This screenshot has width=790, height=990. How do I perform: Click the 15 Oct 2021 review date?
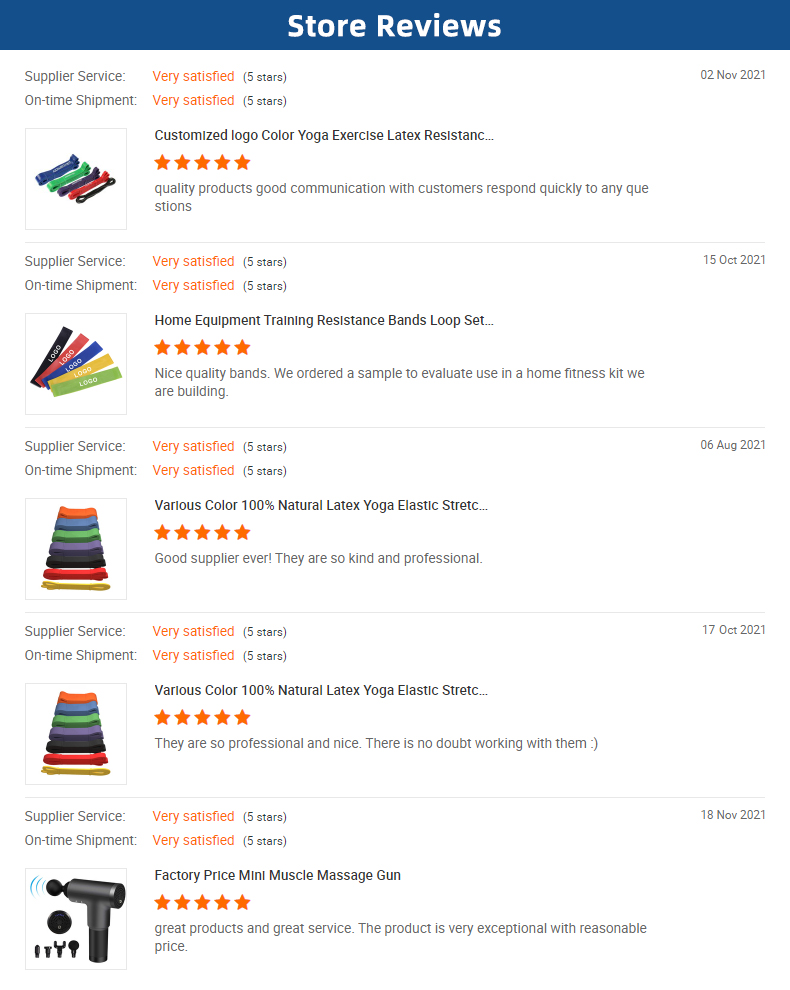click(734, 260)
